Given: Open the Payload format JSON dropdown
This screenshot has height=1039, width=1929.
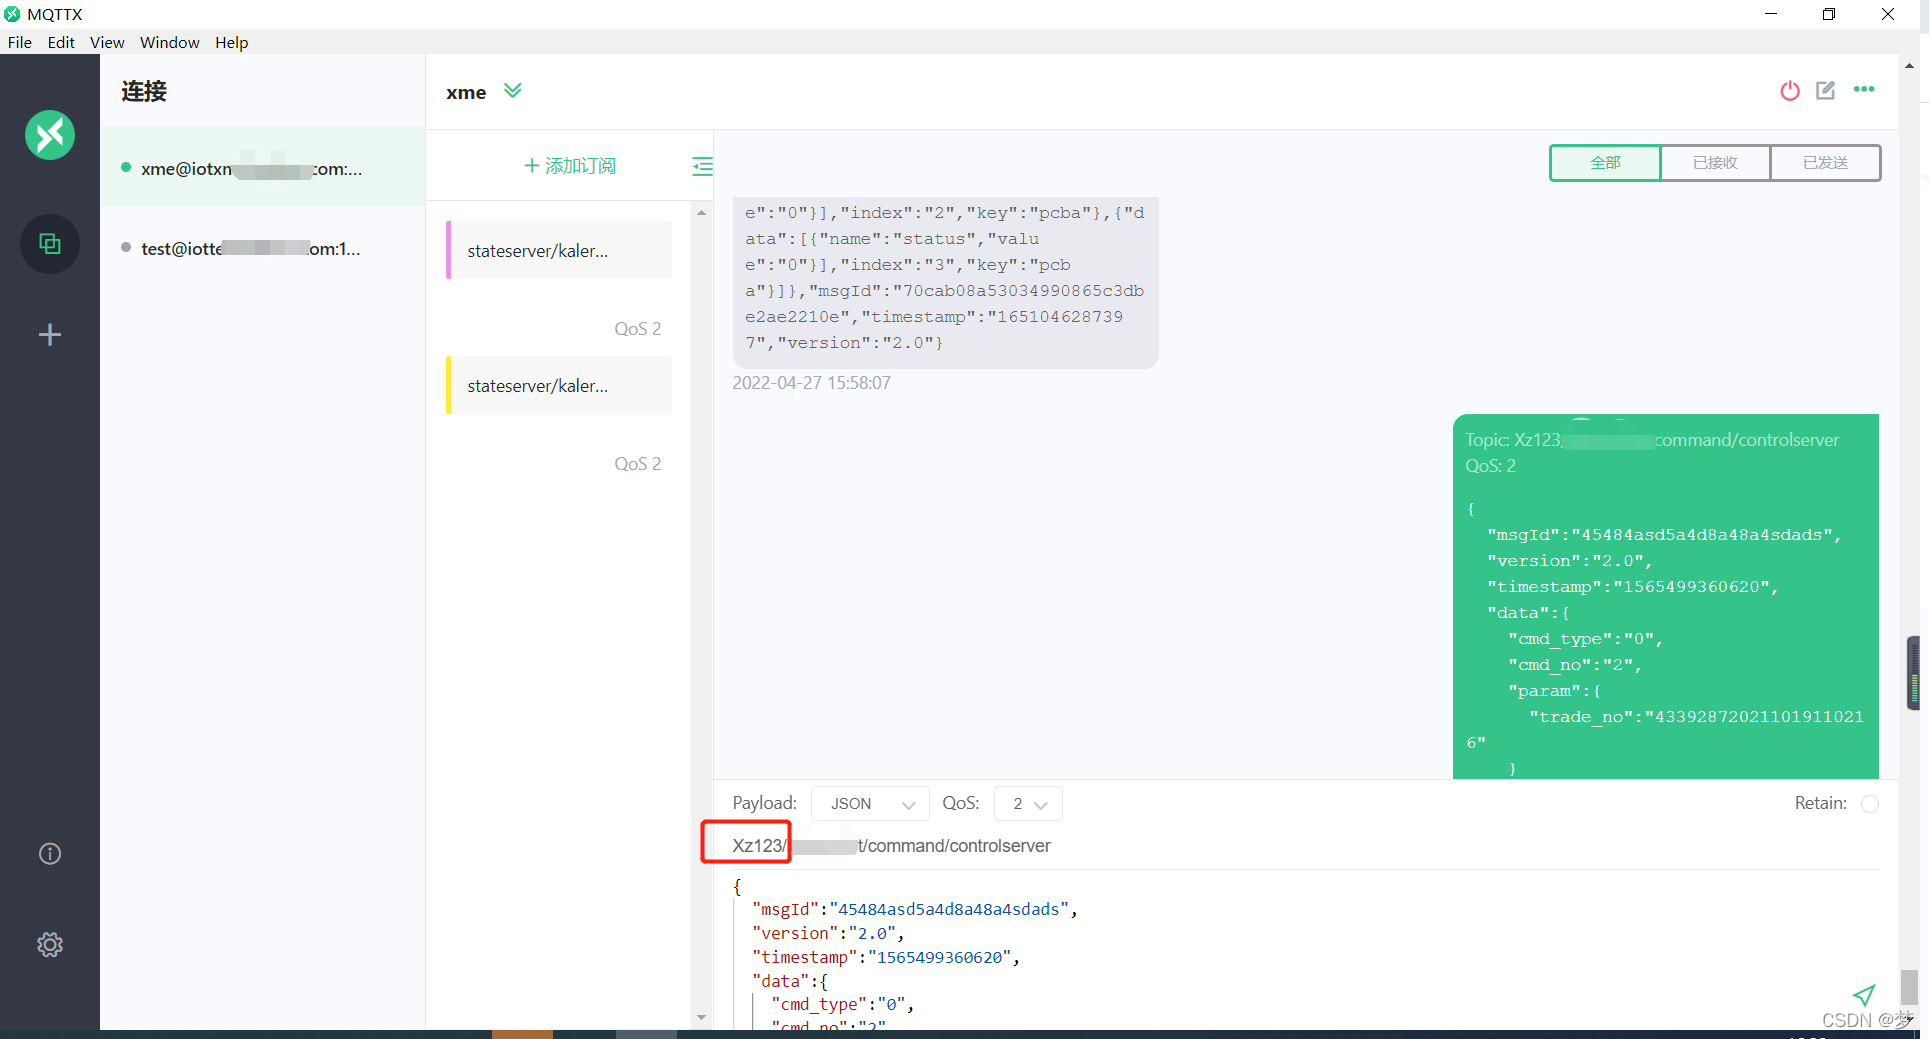Looking at the screenshot, I should coord(870,804).
